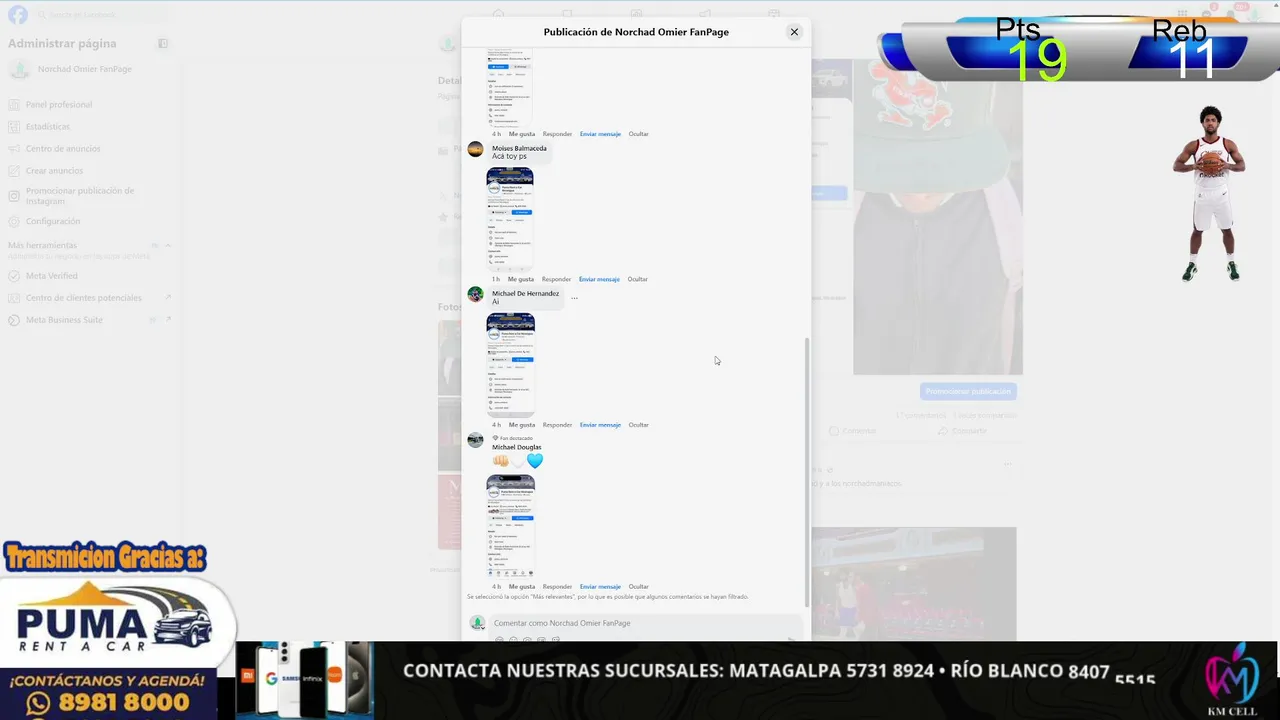
Task: Open Crear anuncios in the sidebar
Action: [x=54, y=171]
